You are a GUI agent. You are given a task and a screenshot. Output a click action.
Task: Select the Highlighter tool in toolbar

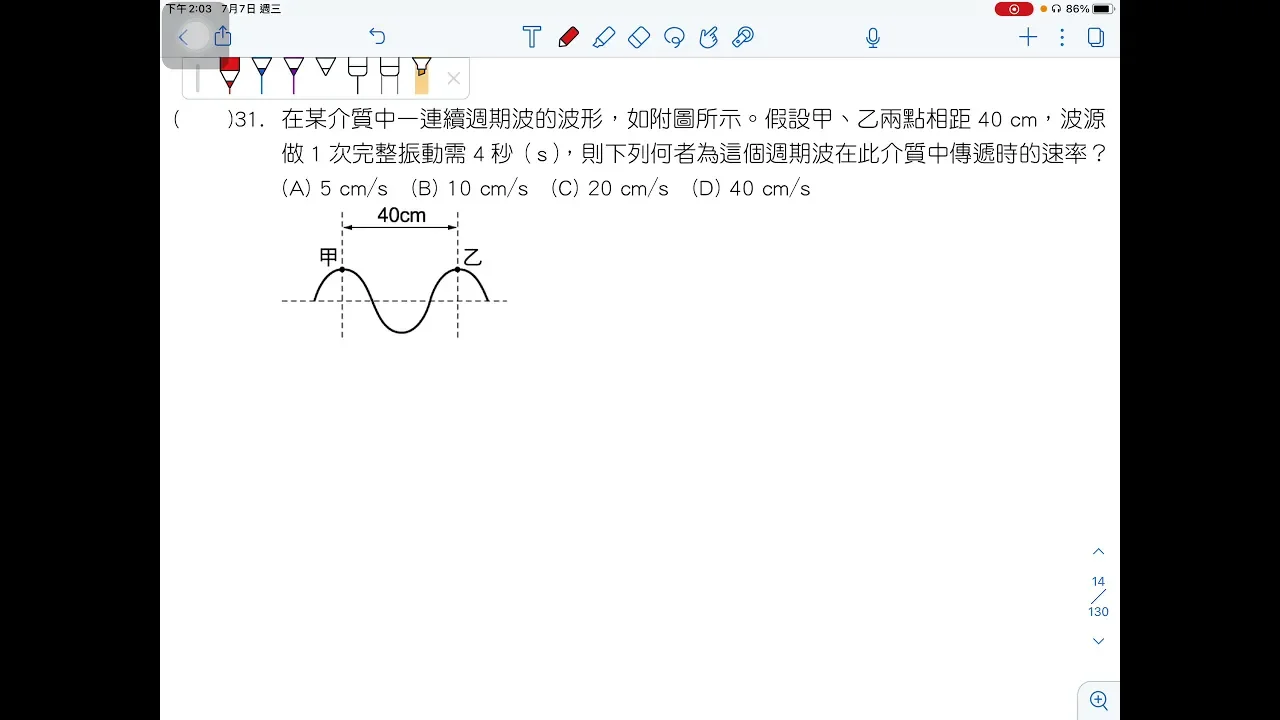[604, 37]
